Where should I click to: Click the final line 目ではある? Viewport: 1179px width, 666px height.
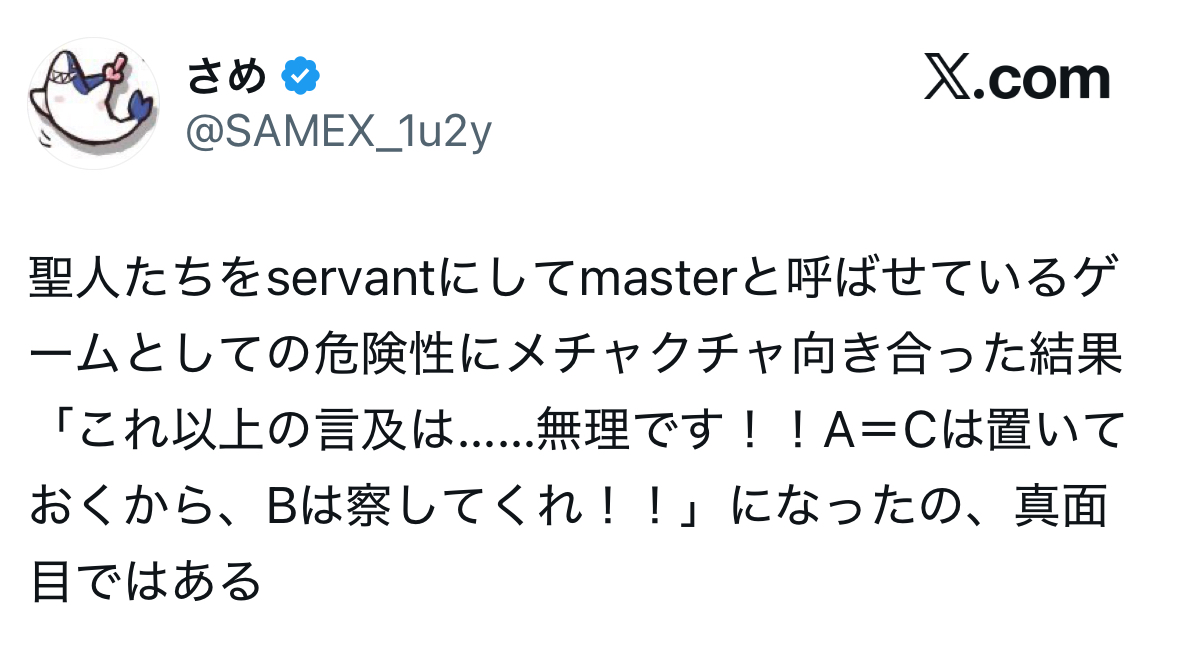pyautogui.click(x=147, y=582)
